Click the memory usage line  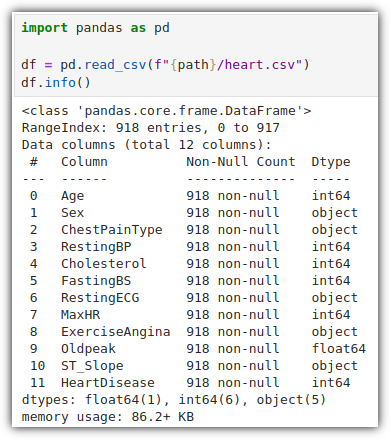coord(108,417)
